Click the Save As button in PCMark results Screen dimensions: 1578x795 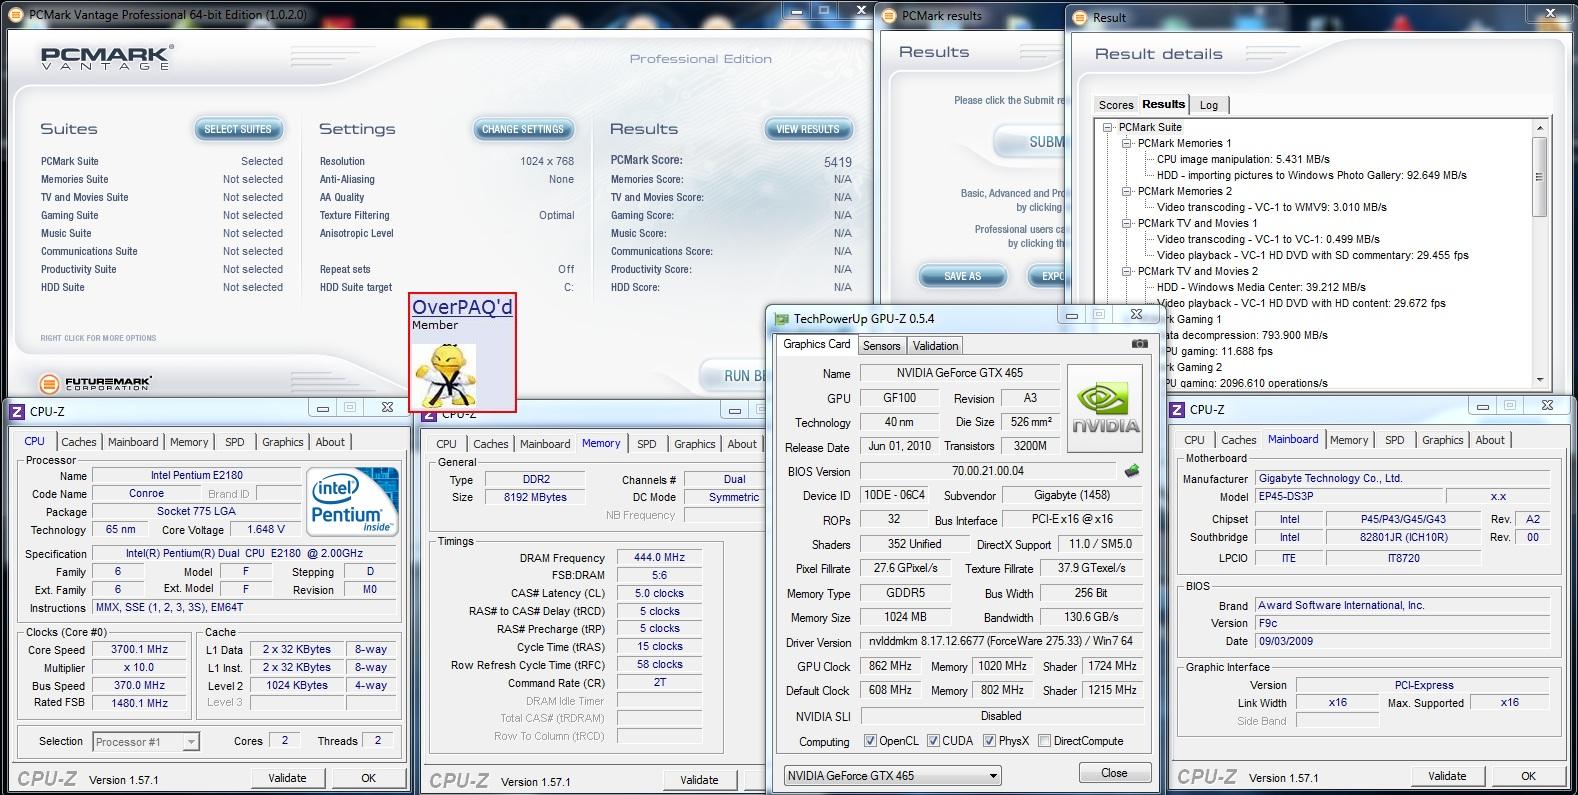(962, 276)
